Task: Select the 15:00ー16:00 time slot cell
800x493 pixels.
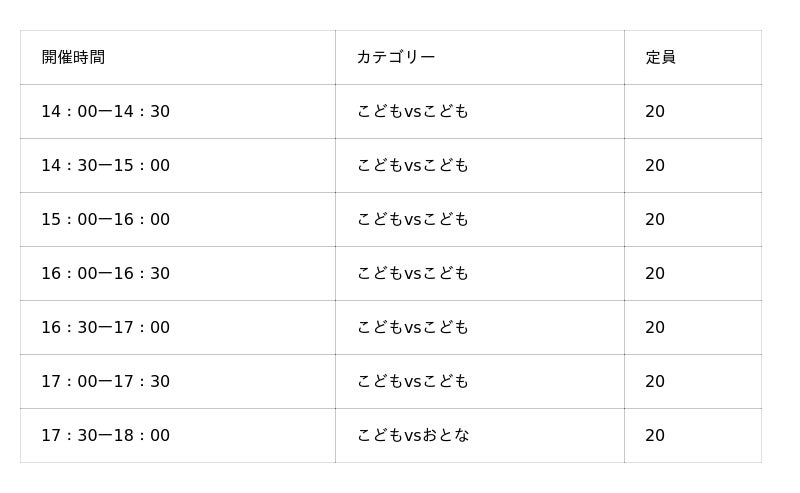Action: pyautogui.click(x=178, y=219)
